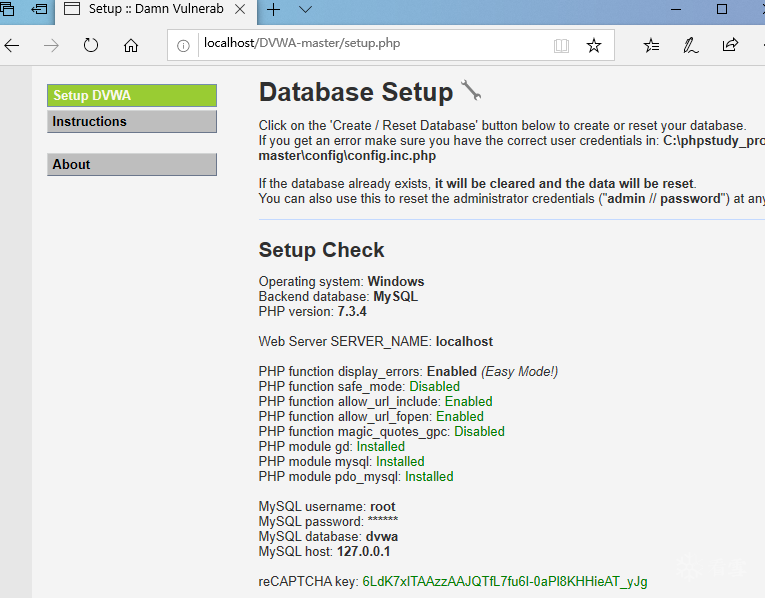This screenshot has height=598, width=765.
Task: Refresh the page with the reload icon
Action: point(91,45)
